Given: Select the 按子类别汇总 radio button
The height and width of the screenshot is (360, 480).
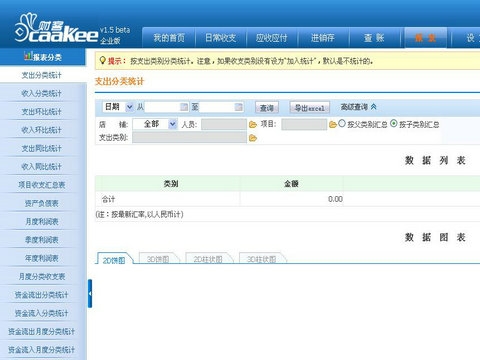Looking at the screenshot, I should click(x=394, y=123).
